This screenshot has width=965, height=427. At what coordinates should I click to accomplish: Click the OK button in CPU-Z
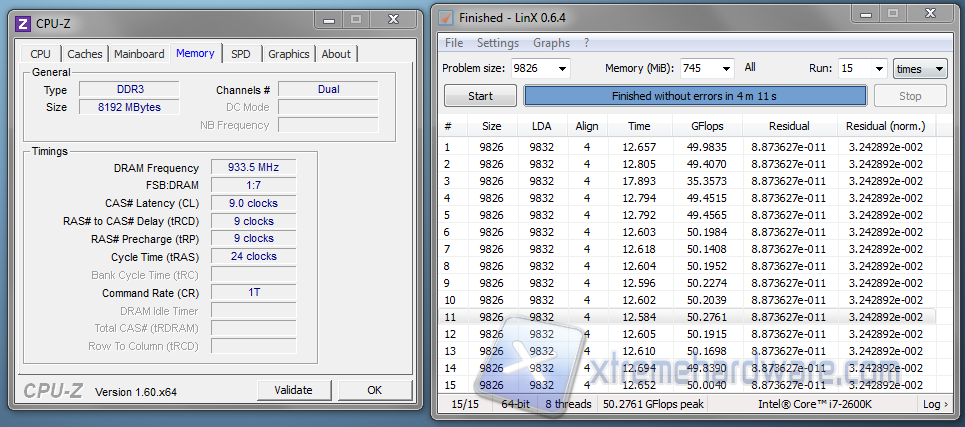pos(374,390)
